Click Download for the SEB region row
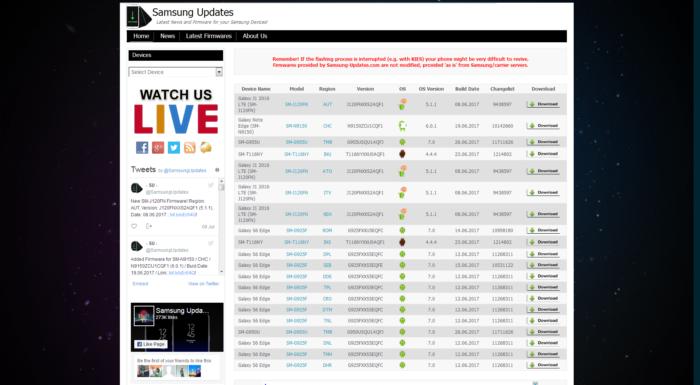This screenshot has width=700, height=385. click(x=543, y=265)
